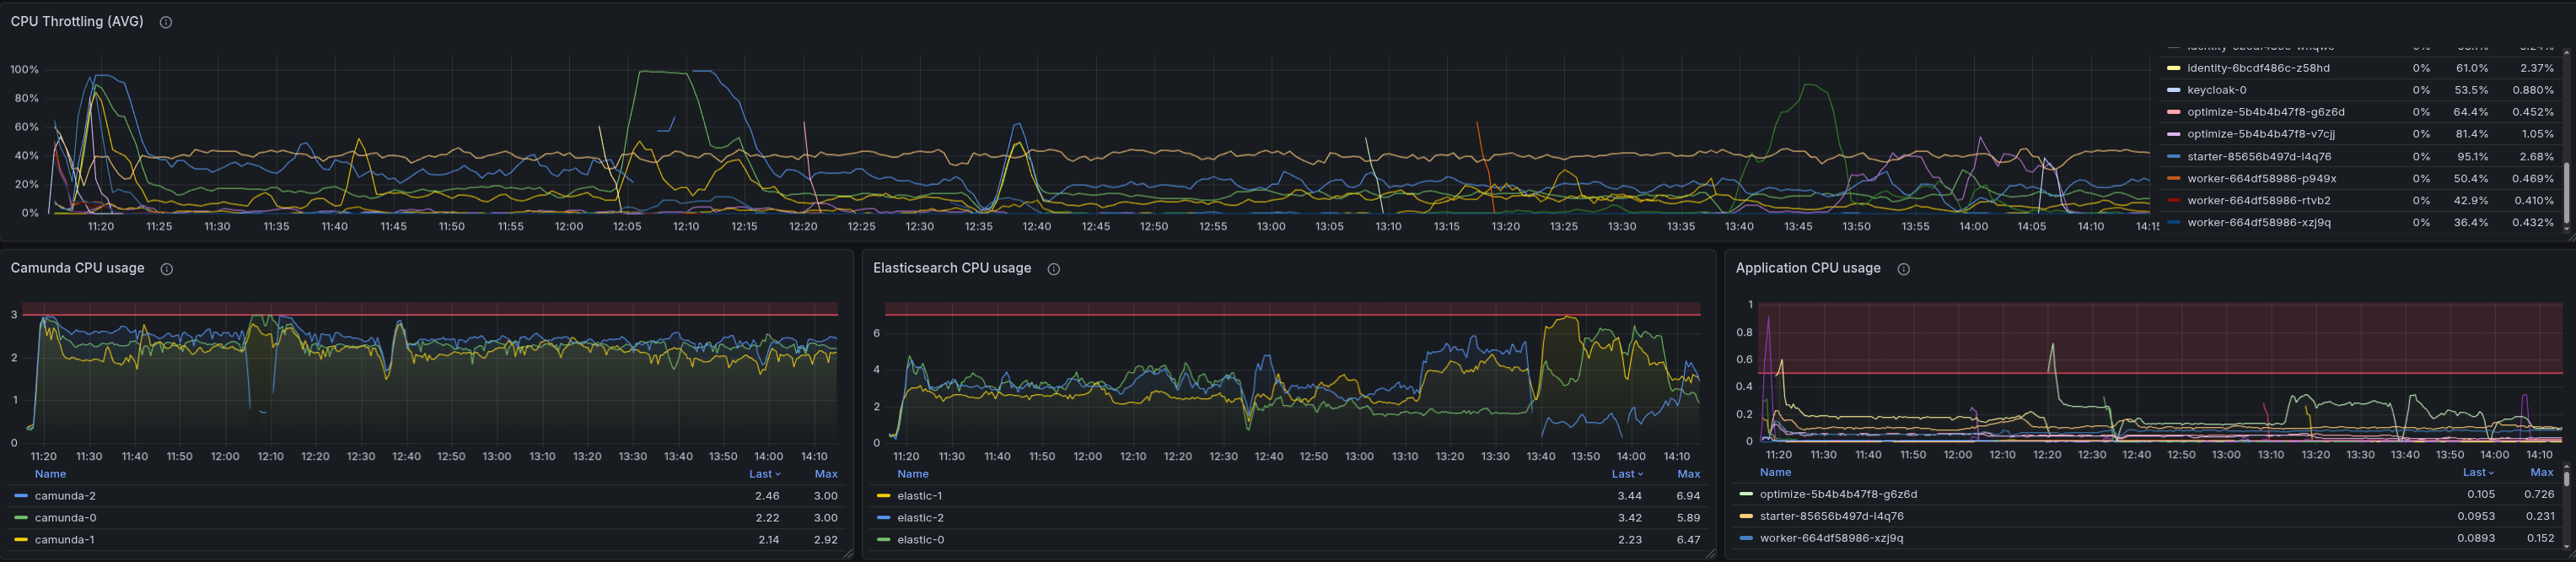Sort Elasticsearch legend by Name column
Screen dimensions: 2576x562
click(912, 474)
